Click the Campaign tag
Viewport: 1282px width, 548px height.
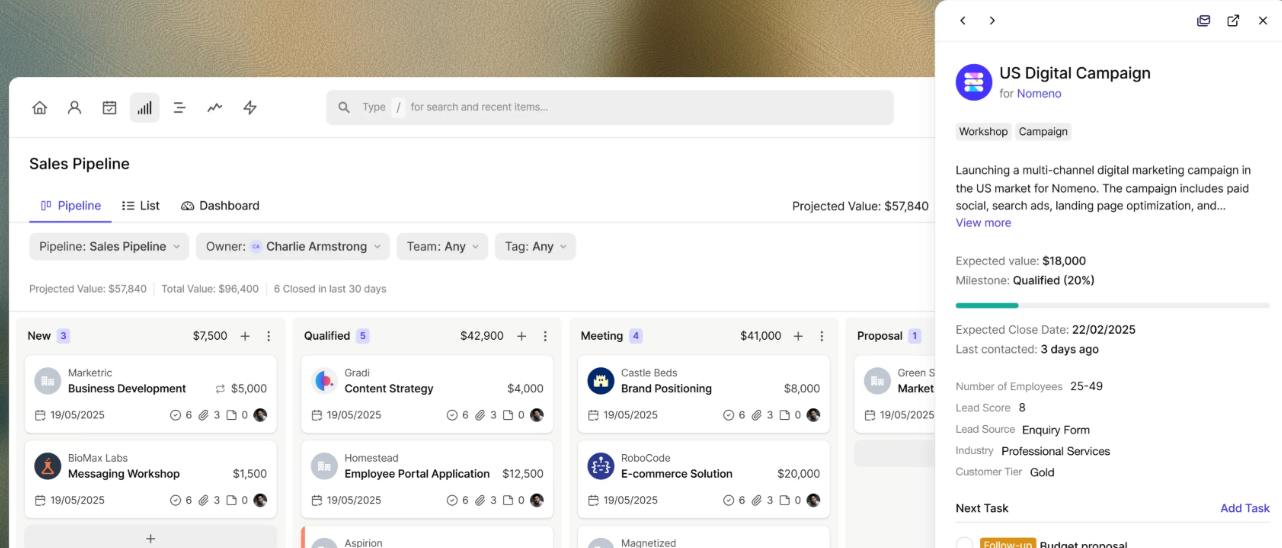click(1043, 132)
